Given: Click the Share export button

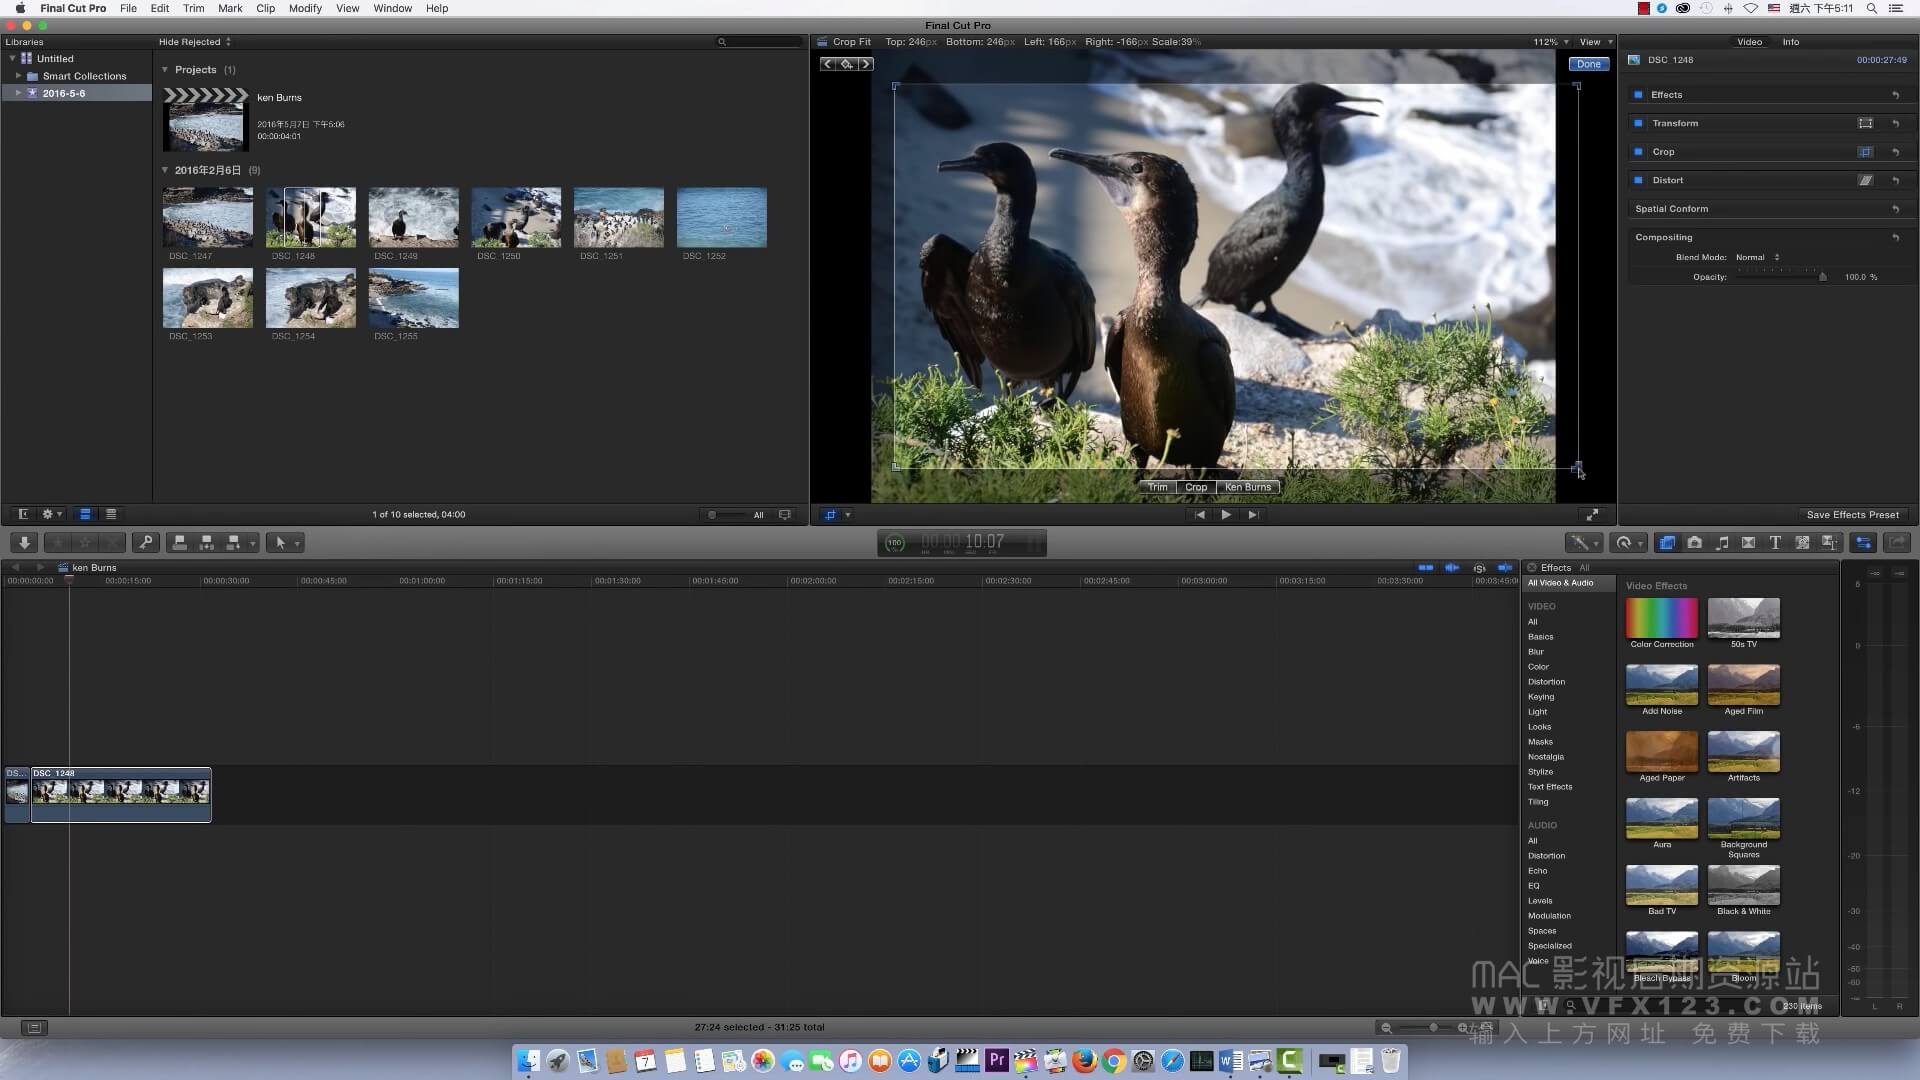Looking at the screenshot, I should click(x=1897, y=543).
